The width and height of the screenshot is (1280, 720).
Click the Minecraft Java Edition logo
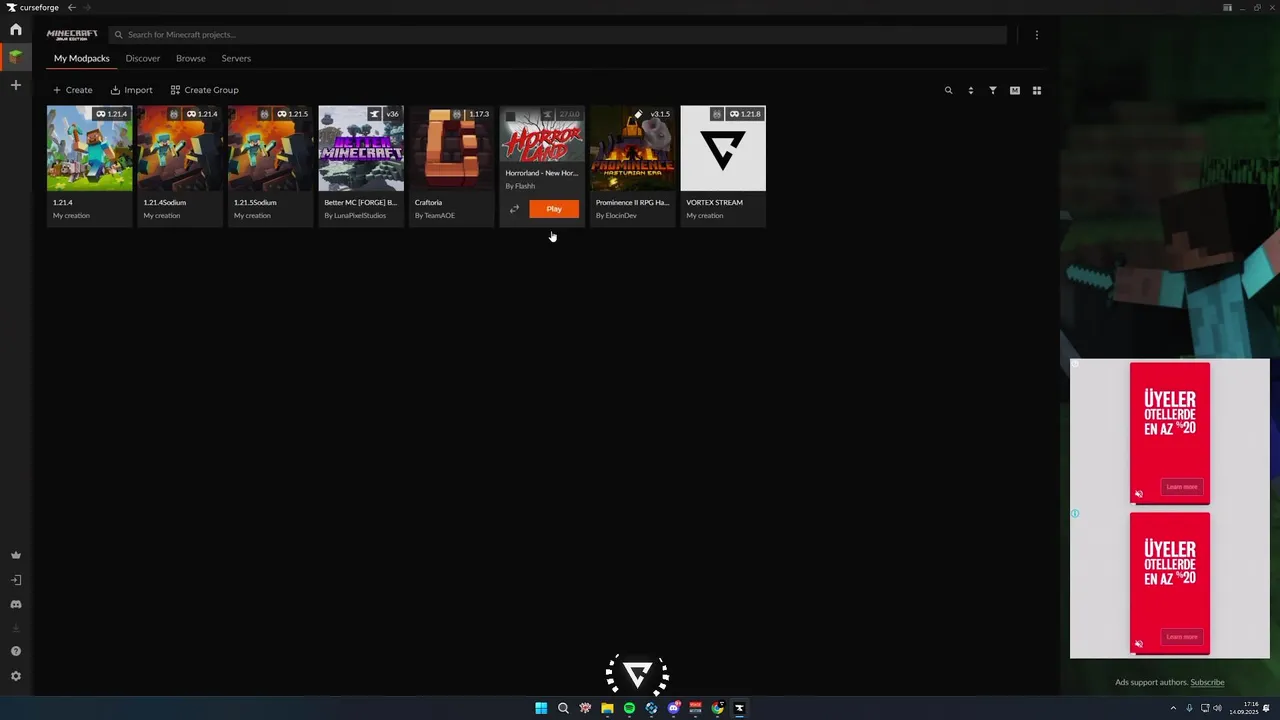[72, 35]
